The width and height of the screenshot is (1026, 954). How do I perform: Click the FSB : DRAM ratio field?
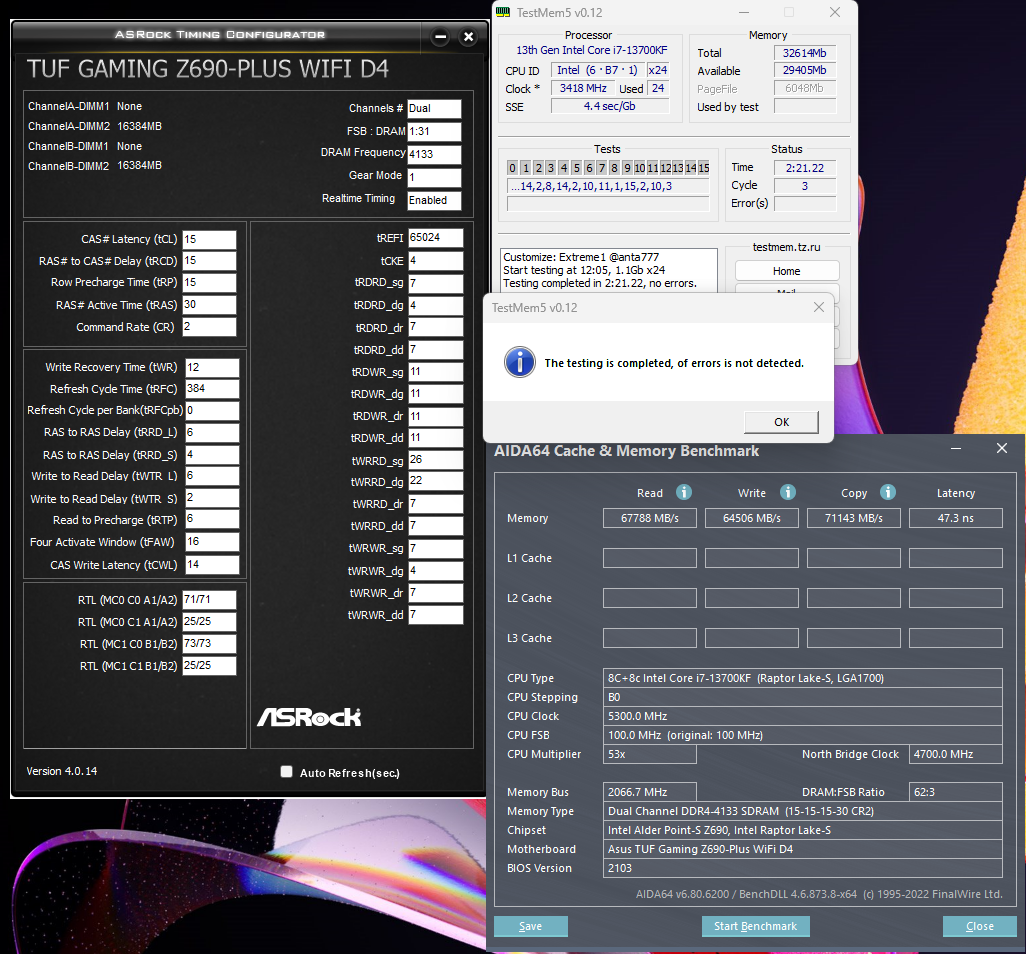pyautogui.click(x=434, y=132)
